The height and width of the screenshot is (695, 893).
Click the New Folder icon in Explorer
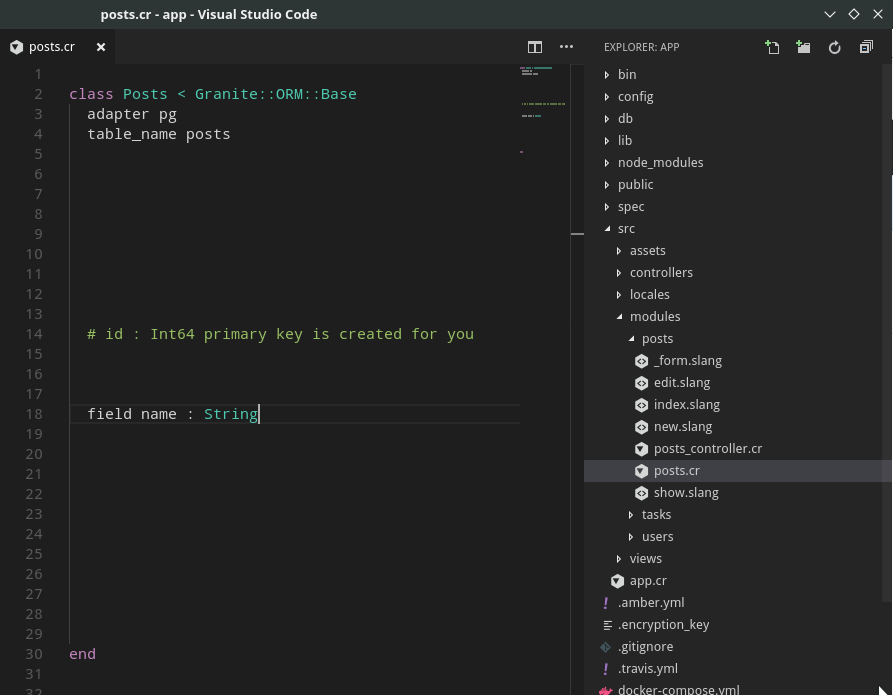pos(803,47)
